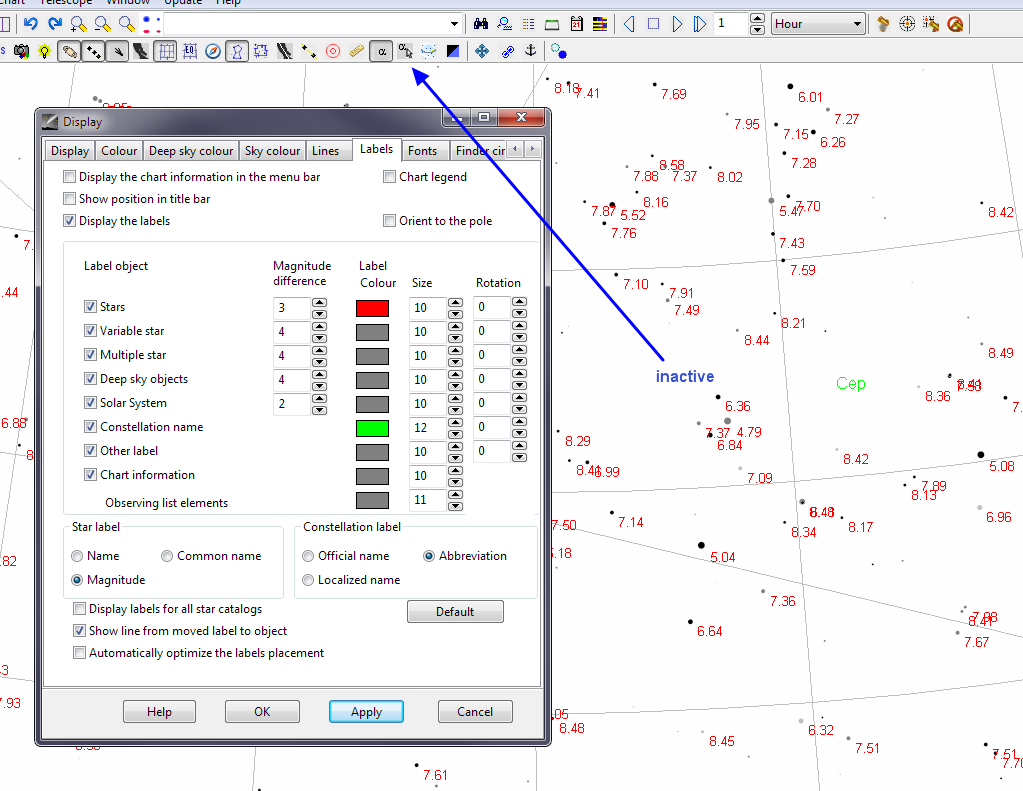Screen dimensions: 1023x791
Task: Click the compass icon in toolbar
Action: [213, 51]
